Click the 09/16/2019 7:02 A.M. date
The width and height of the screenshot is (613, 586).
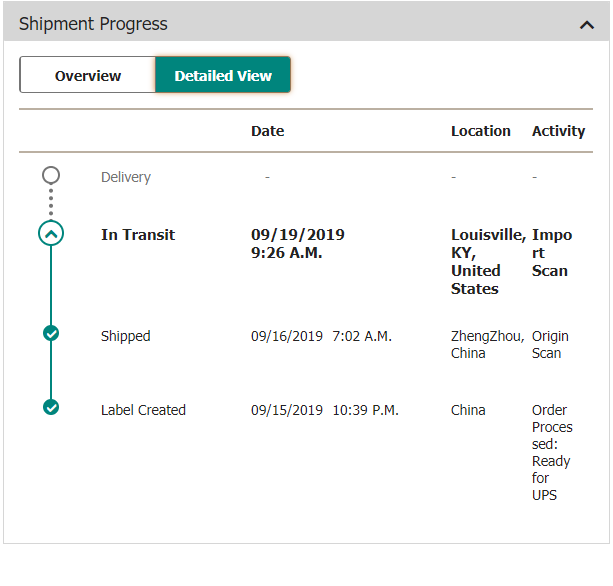[x=321, y=336]
